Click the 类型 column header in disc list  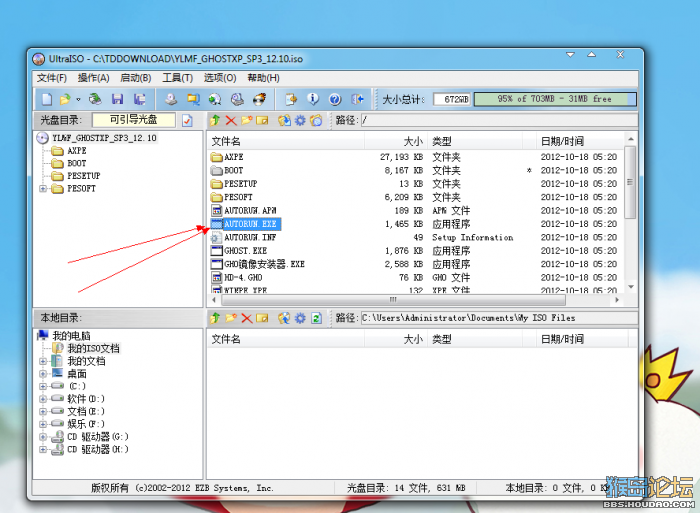[x=475, y=142]
